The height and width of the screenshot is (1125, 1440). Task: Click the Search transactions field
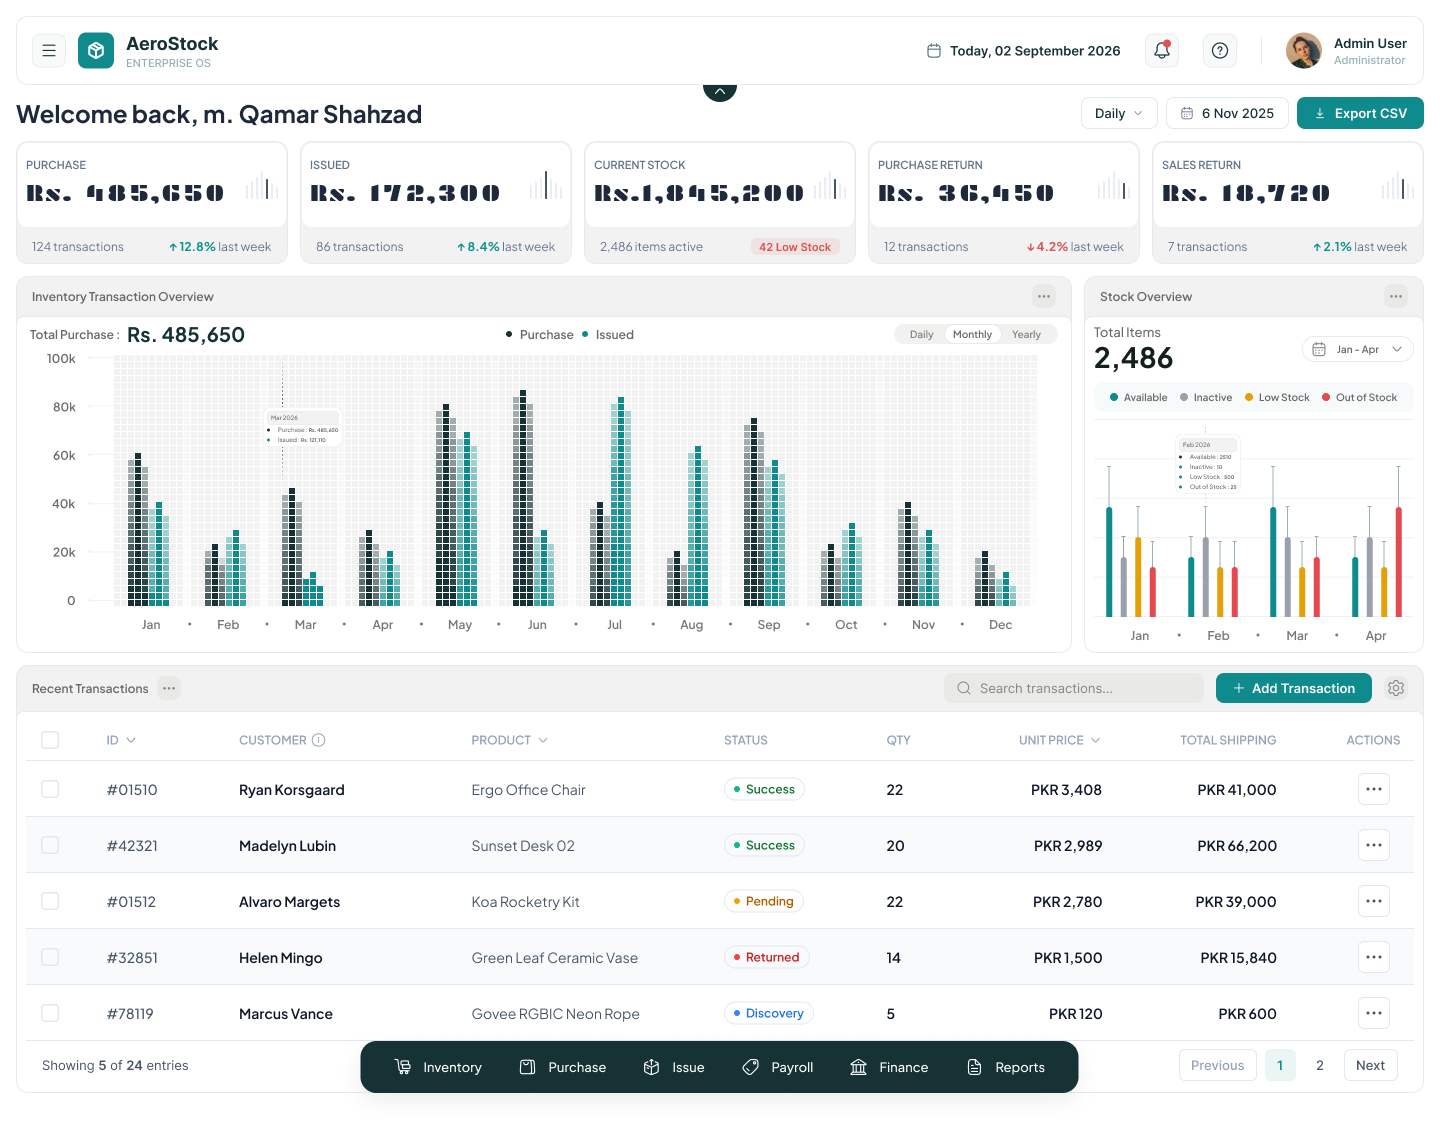tap(1074, 688)
